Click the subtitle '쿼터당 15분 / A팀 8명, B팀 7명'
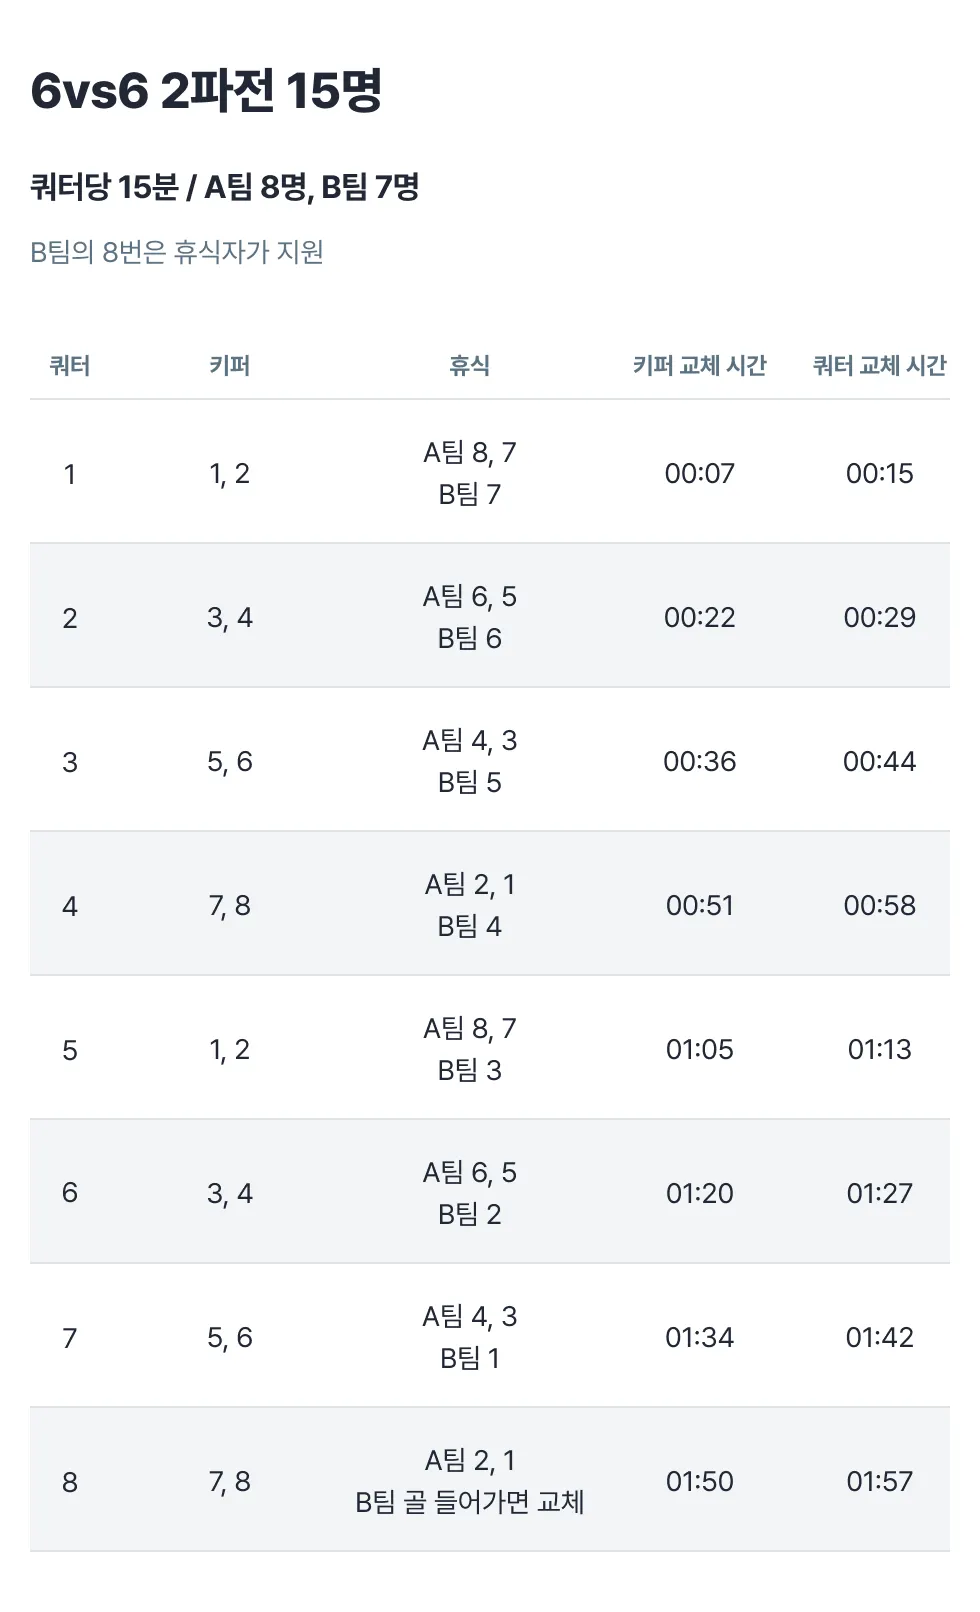The width and height of the screenshot is (980, 1612). (225, 187)
